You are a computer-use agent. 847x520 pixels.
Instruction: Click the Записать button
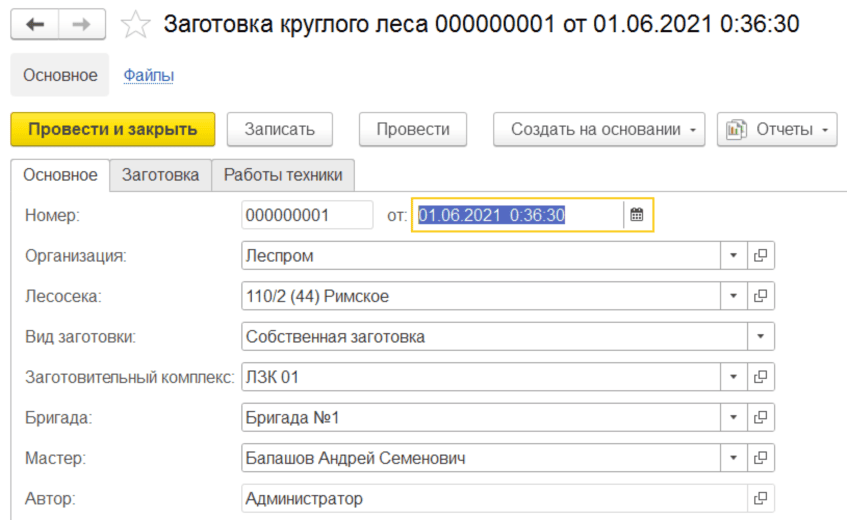(279, 130)
